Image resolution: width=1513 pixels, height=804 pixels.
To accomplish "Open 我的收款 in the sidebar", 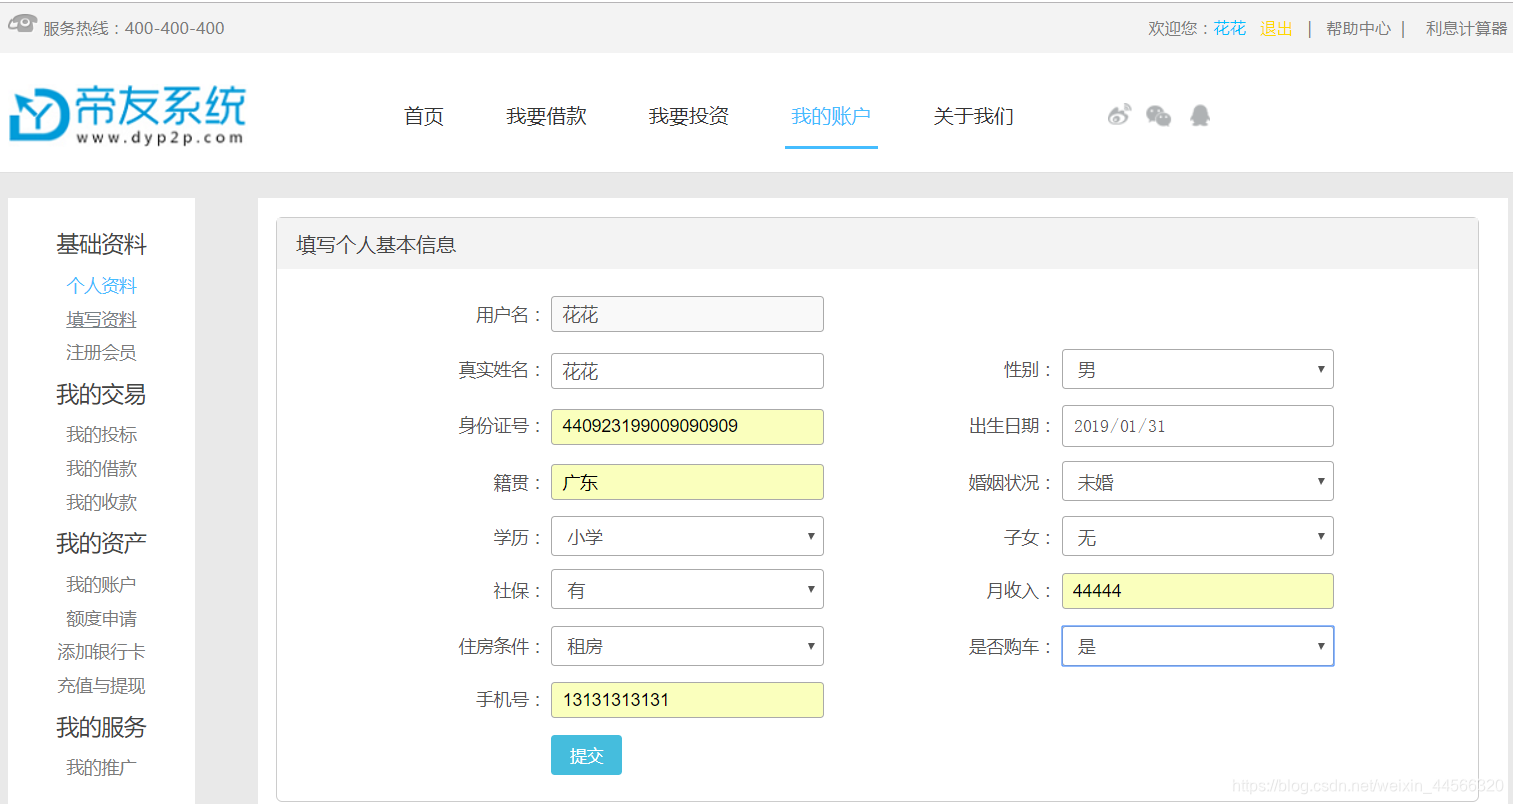I will pyautogui.click(x=101, y=502).
